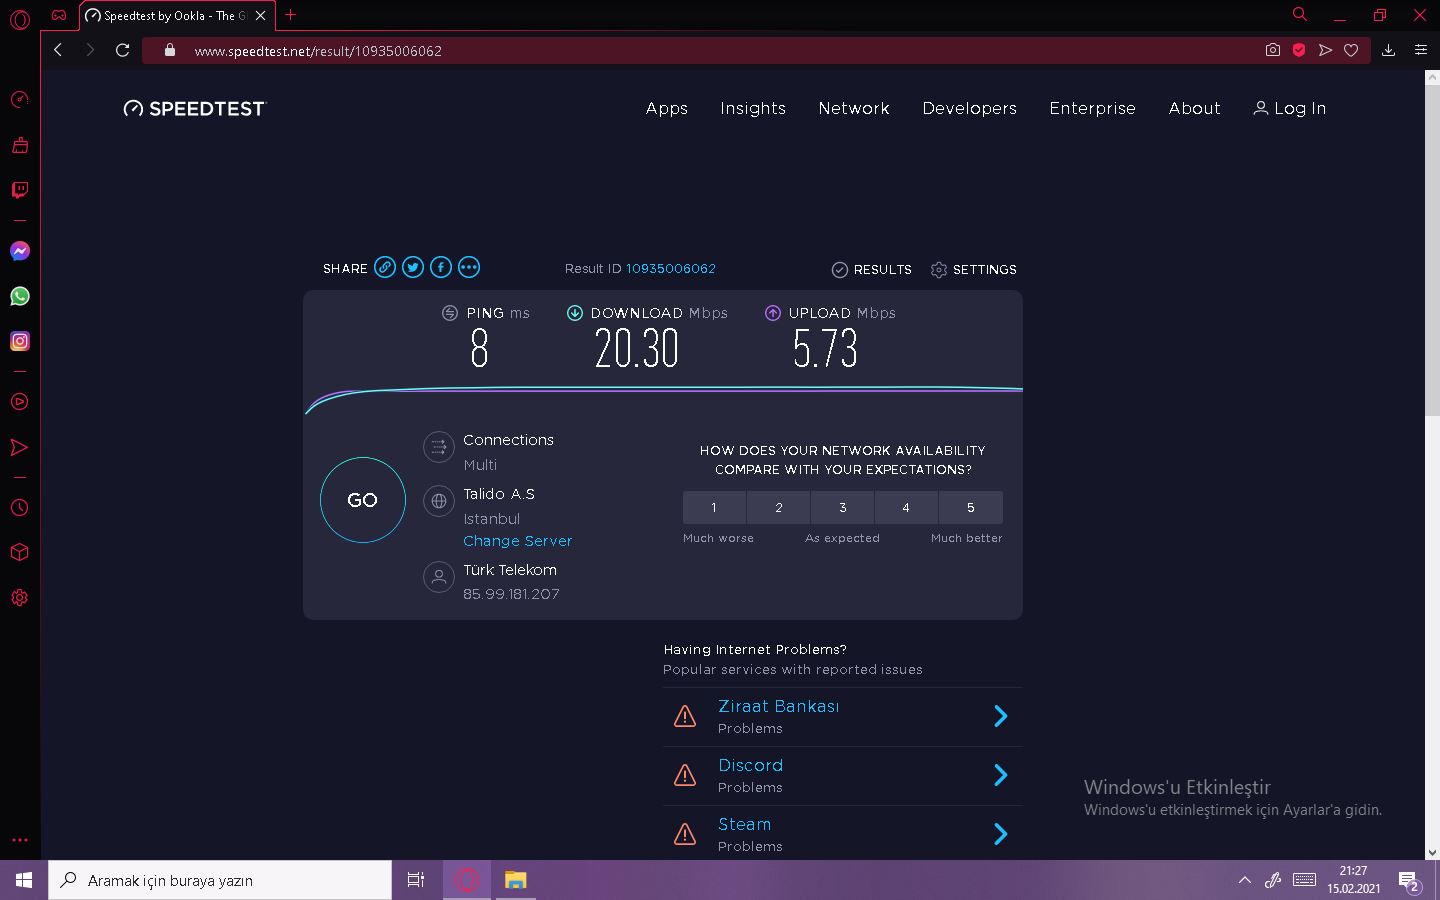Expand Ziraat Bankası problems arrow
The height and width of the screenshot is (900, 1440).
pyautogui.click(x=1000, y=716)
